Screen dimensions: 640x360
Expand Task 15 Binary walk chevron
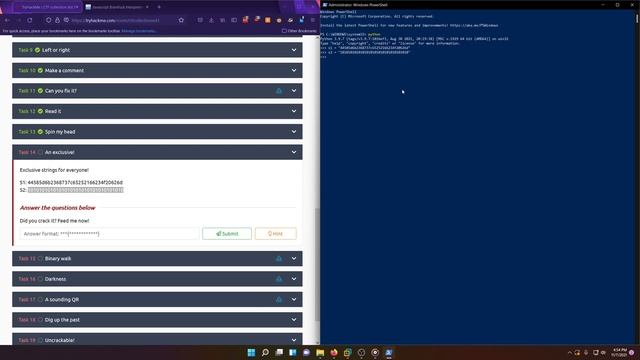(294, 258)
